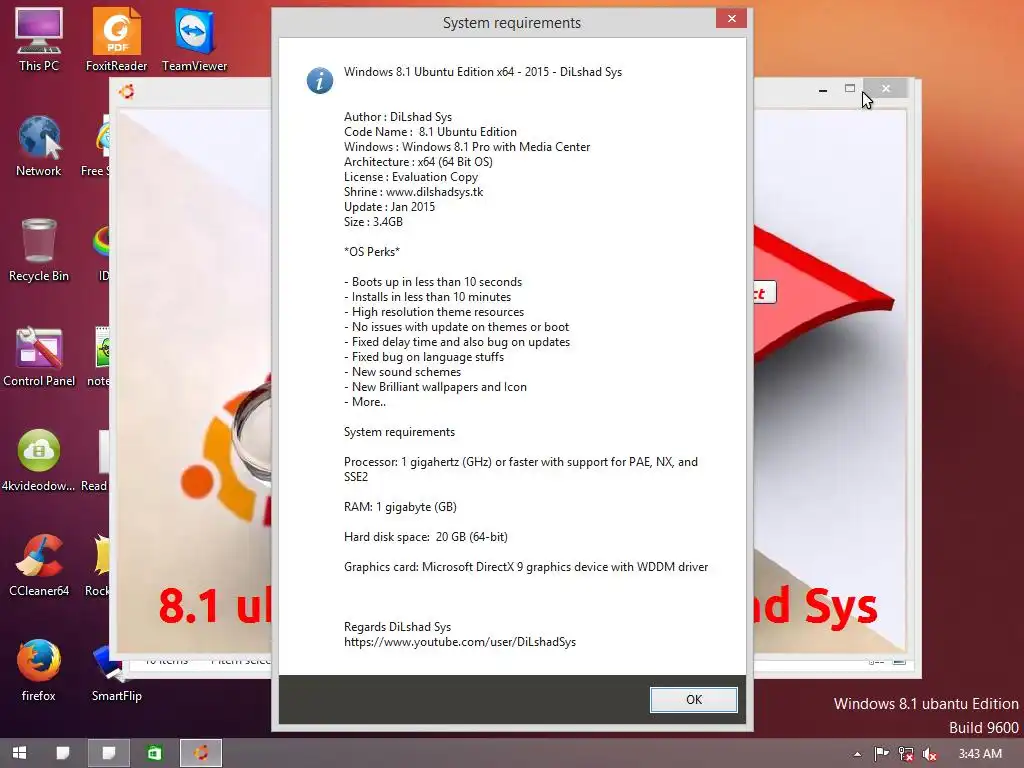The height and width of the screenshot is (768, 1024).
Task: Open the network tray icon
Action: pos(906,754)
